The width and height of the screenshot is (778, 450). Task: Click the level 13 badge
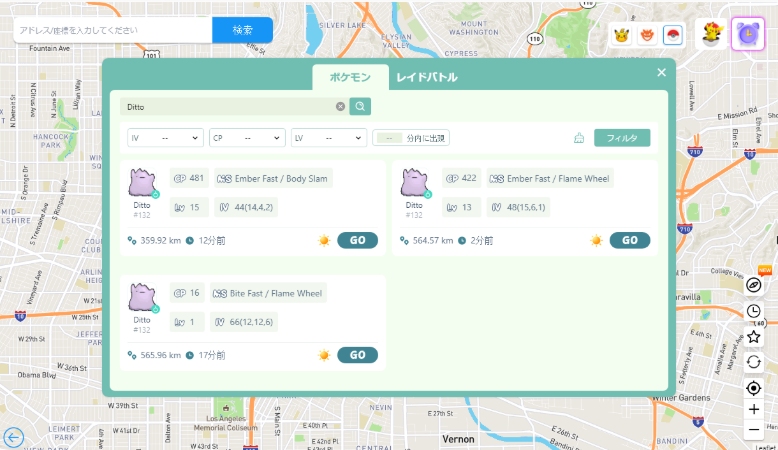[x=461, y=207]
